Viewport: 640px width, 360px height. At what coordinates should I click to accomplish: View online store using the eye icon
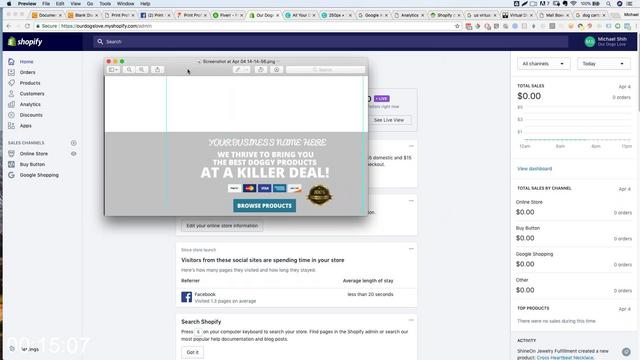coord(73,153)
